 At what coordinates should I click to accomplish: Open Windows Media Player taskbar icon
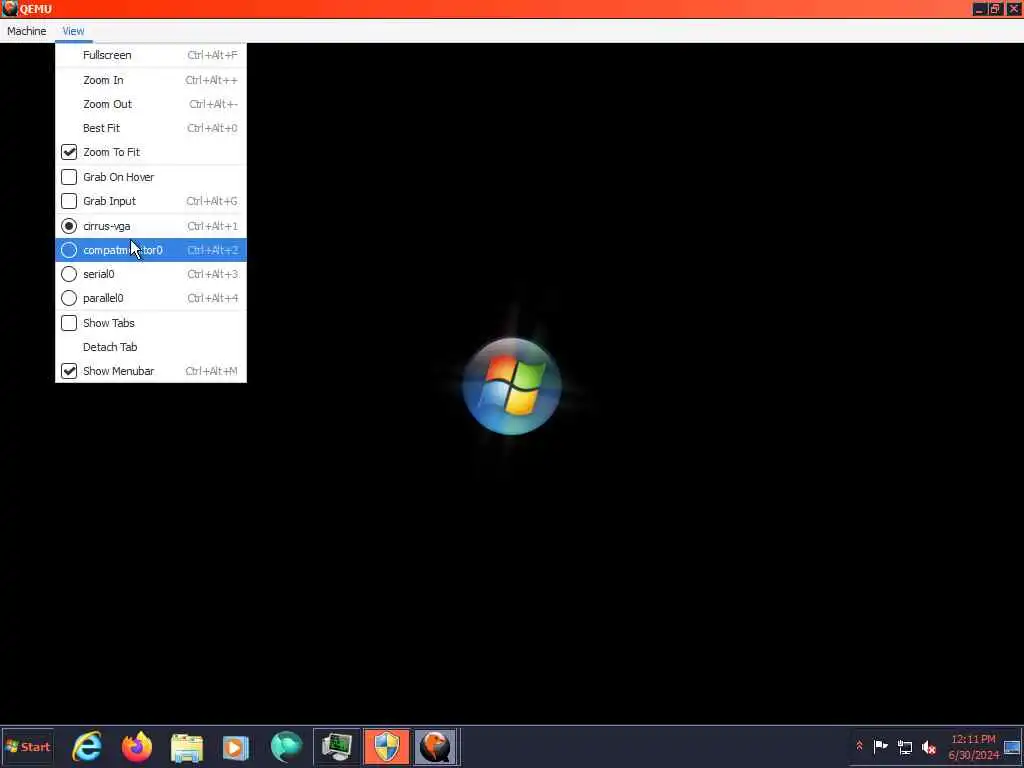(236, 747)
